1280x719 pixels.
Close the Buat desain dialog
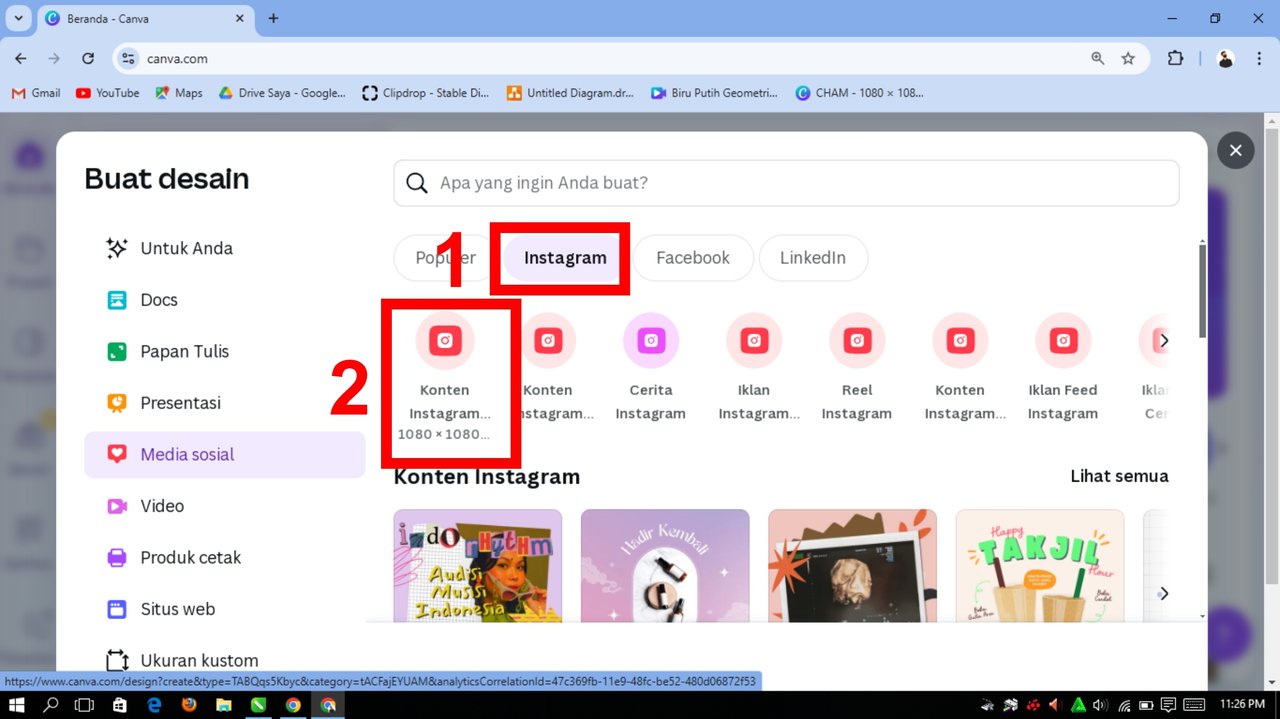1236,150
